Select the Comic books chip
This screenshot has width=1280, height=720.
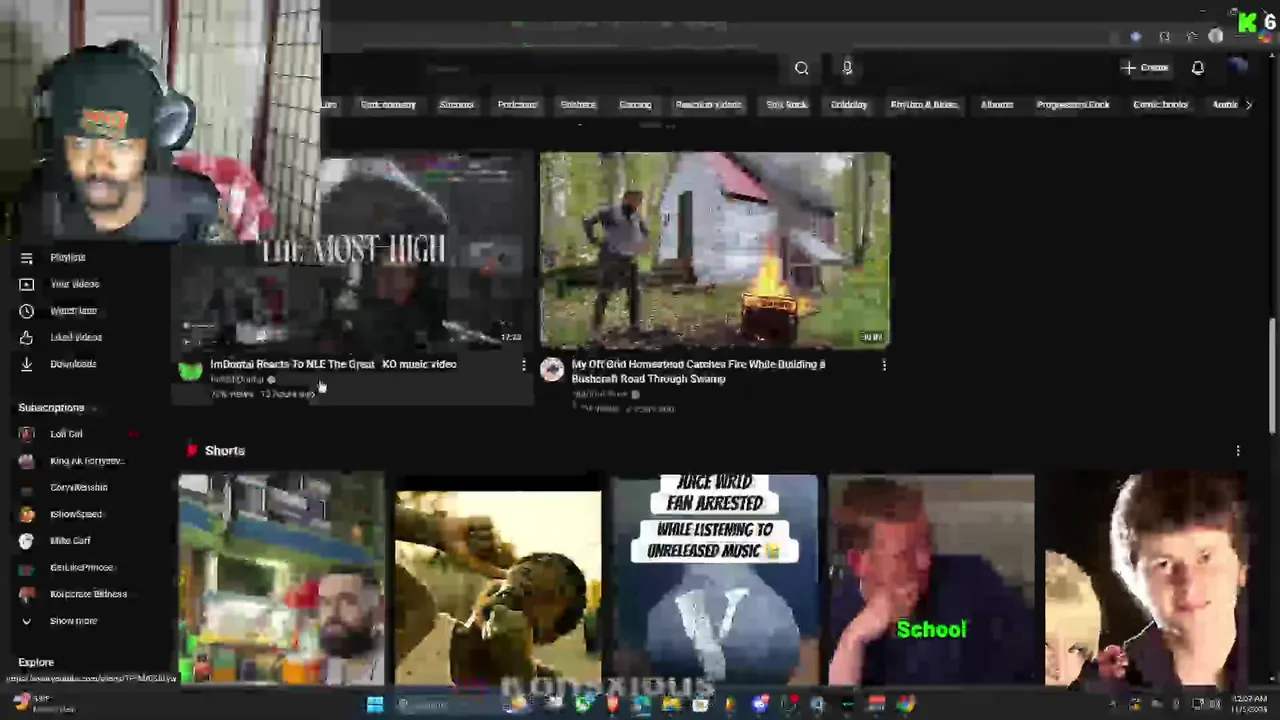point(1160,104)
